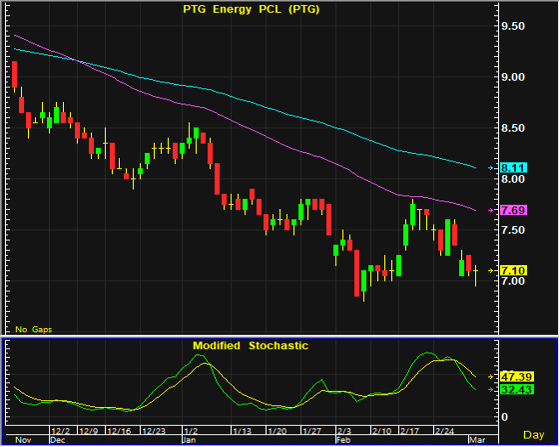Click the Dec month label on time axis
Screen dimensions: 560x447
(58, 440)
